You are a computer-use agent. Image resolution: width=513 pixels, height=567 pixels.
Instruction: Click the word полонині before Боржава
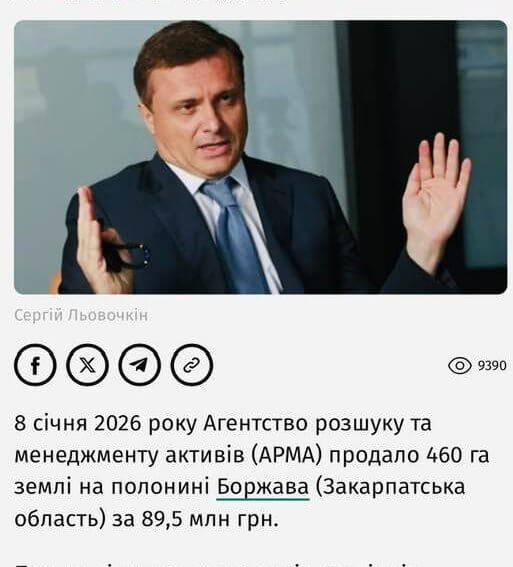pos(160,487)
